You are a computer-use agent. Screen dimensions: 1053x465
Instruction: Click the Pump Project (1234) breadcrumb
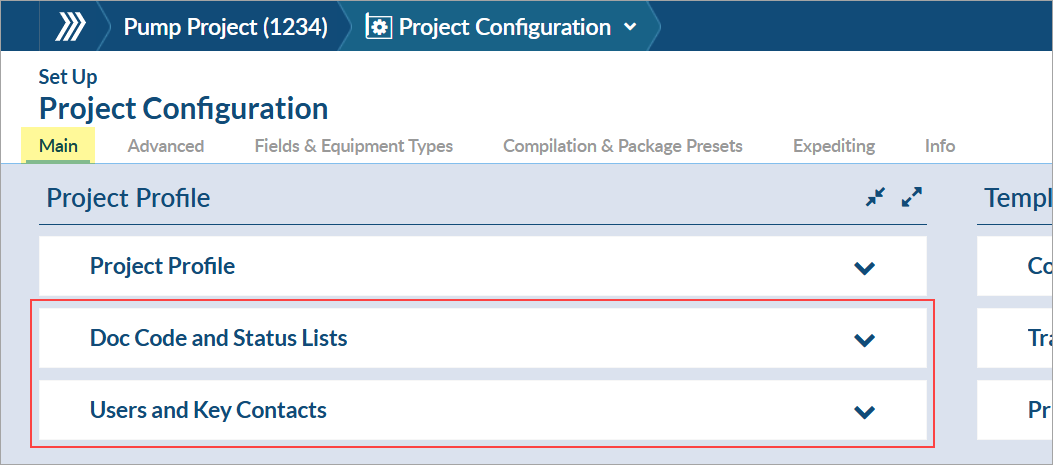(225, 27)
